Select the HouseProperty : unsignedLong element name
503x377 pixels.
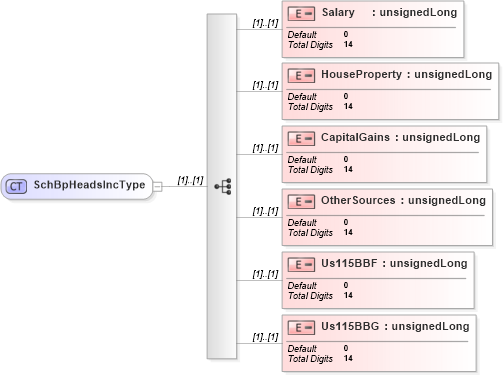[407, 75]
